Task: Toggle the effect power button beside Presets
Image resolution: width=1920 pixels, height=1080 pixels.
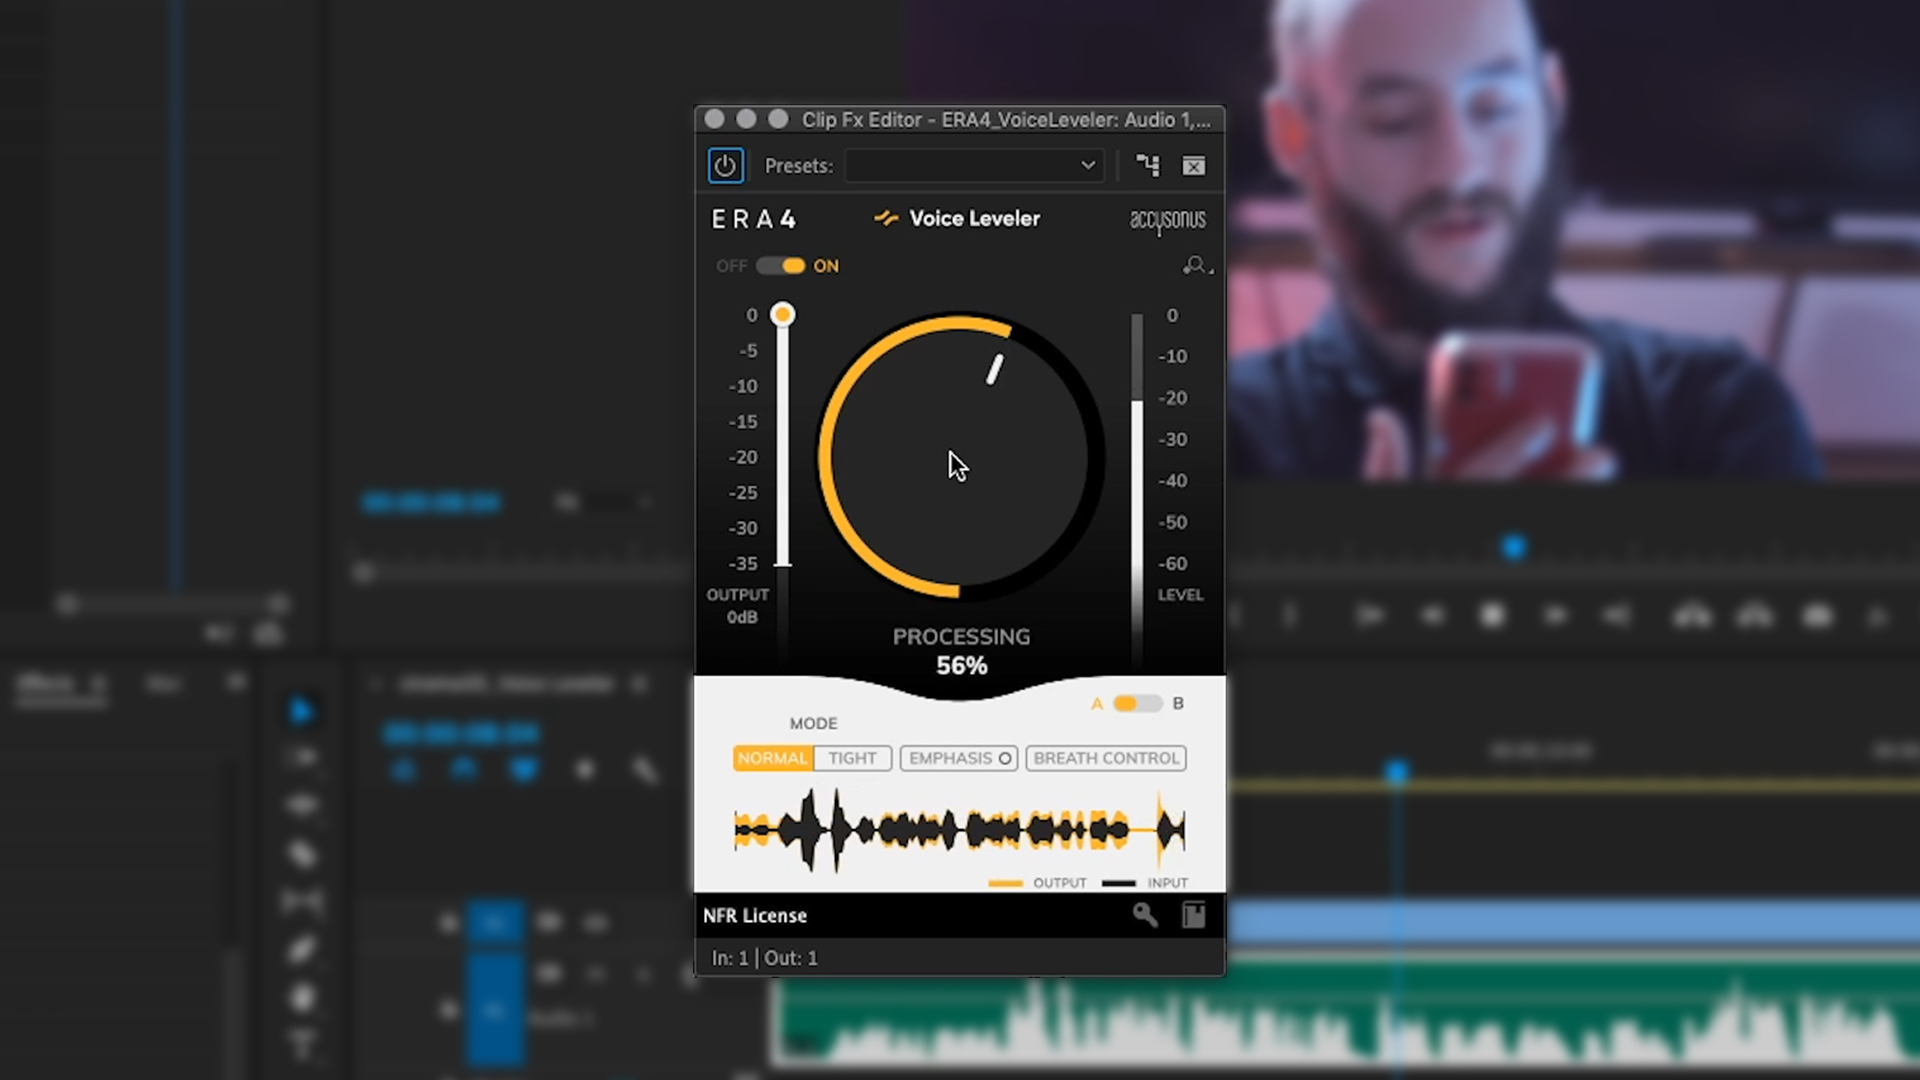Action: click(x=725, y=165)
